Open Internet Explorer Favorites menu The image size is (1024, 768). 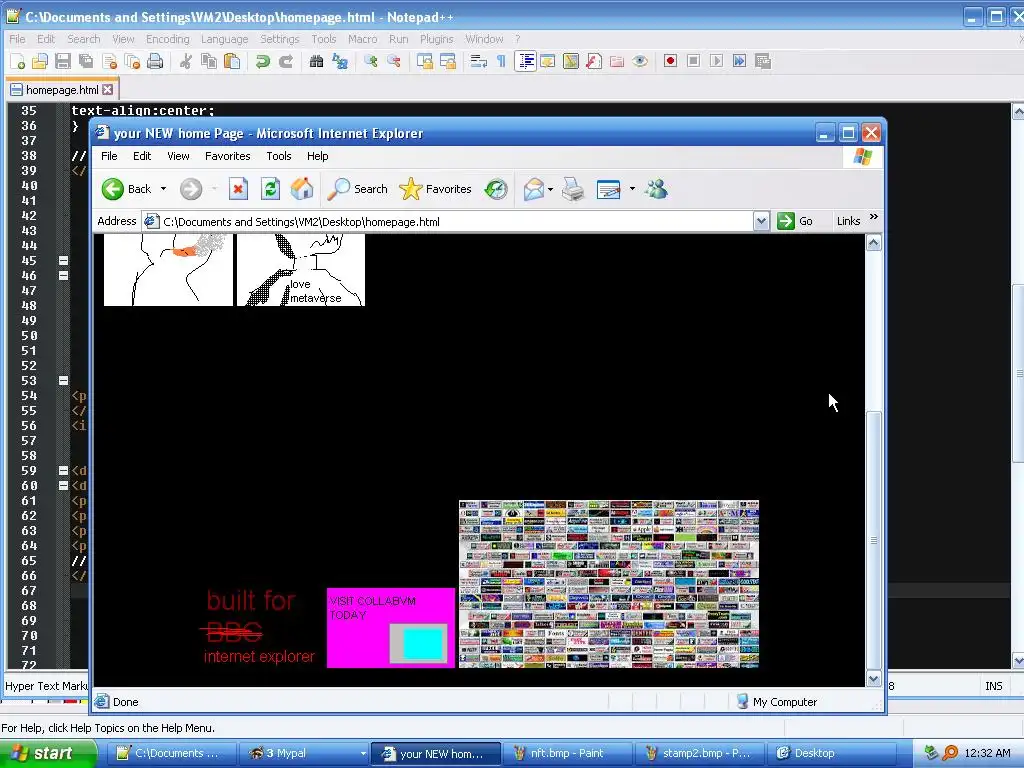pos(227,156)
